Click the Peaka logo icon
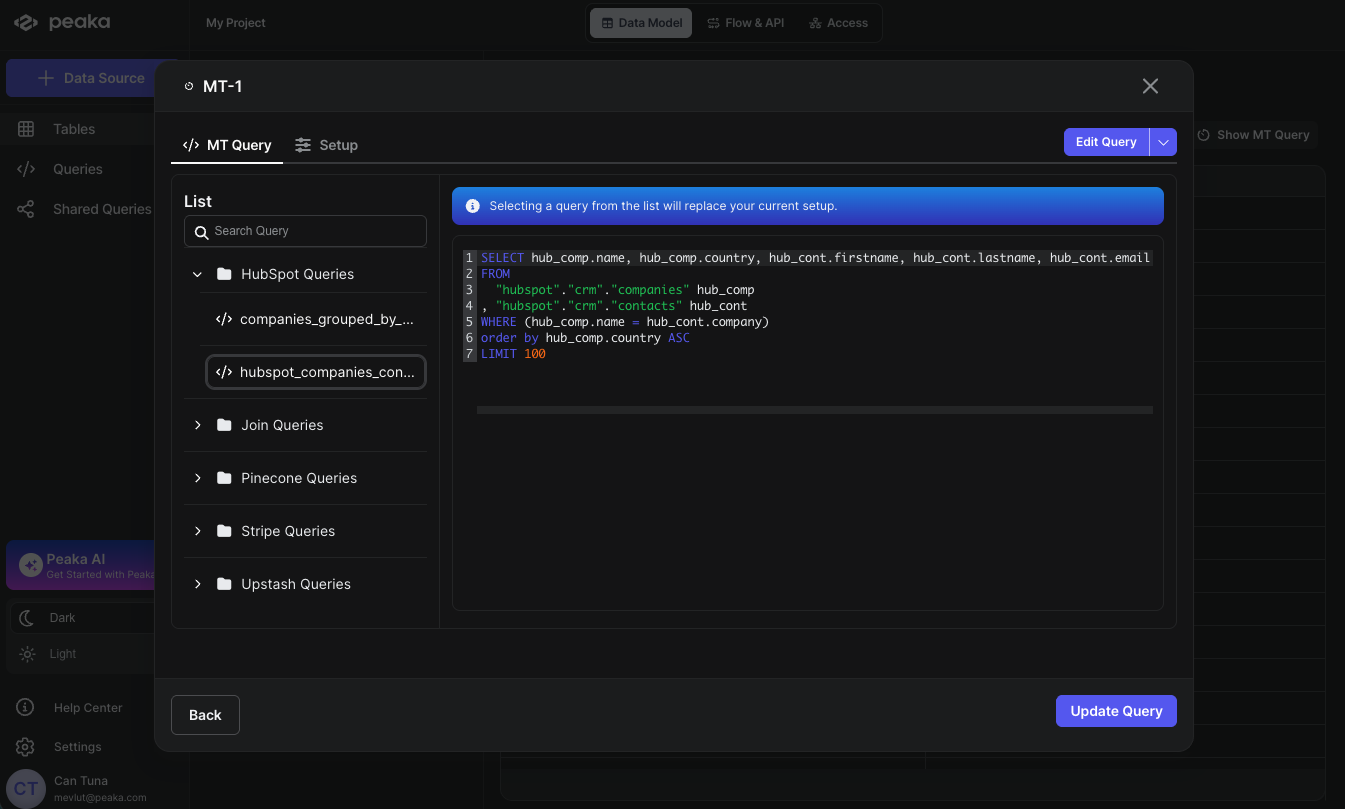This screenshot has height=809, width=1345. pyautogui.click(x=26, y=22)
